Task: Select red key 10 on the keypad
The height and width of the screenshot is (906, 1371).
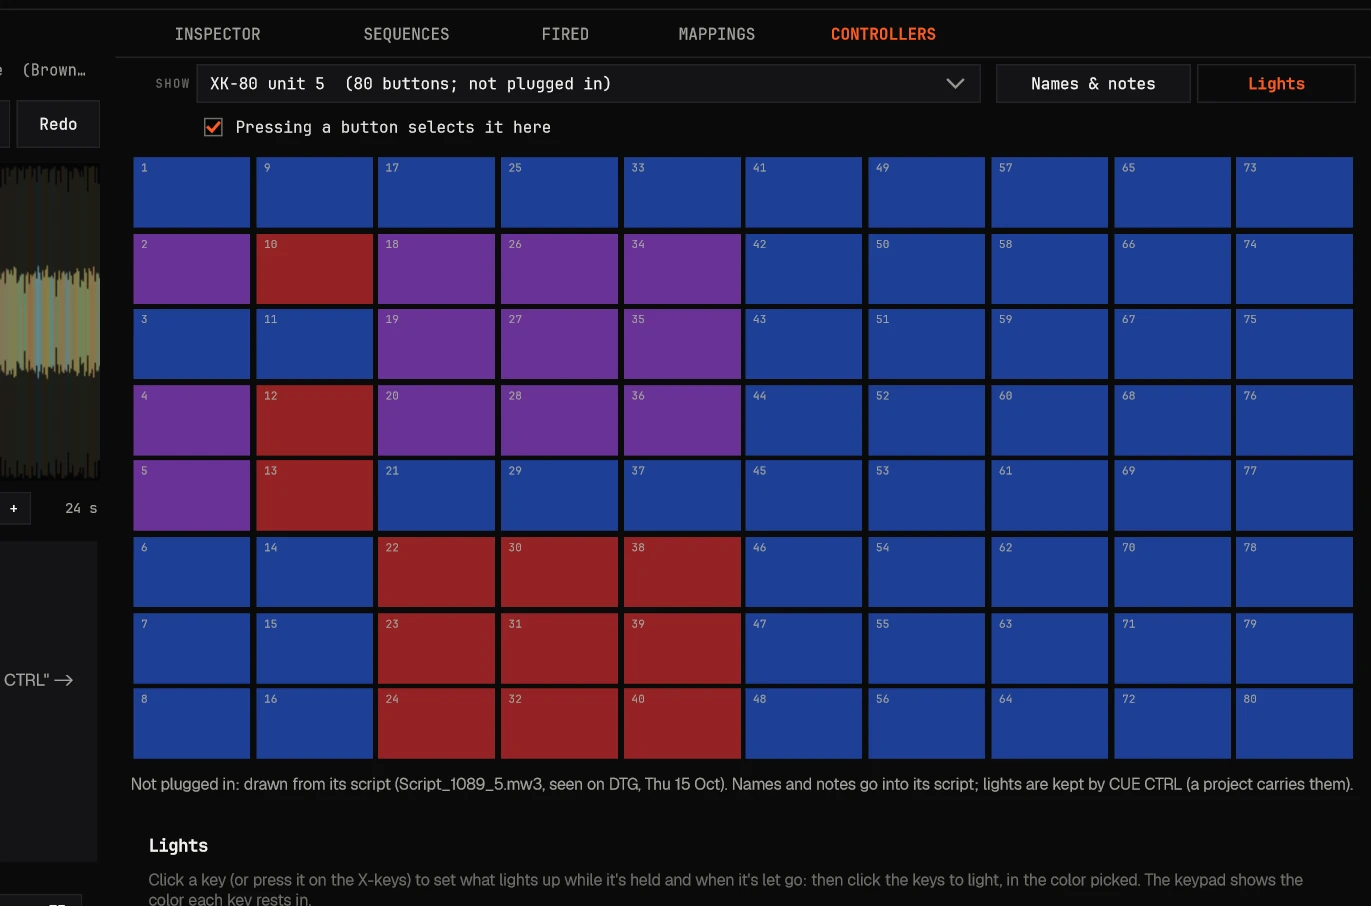Action: coord(314,269)
